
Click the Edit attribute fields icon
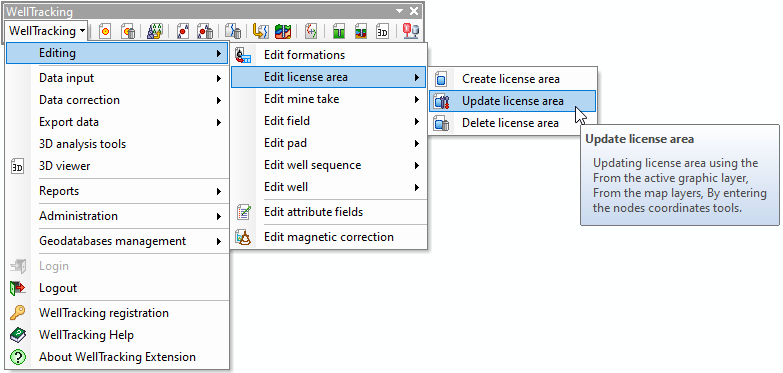pyautogui.click(x=243, y=212)
